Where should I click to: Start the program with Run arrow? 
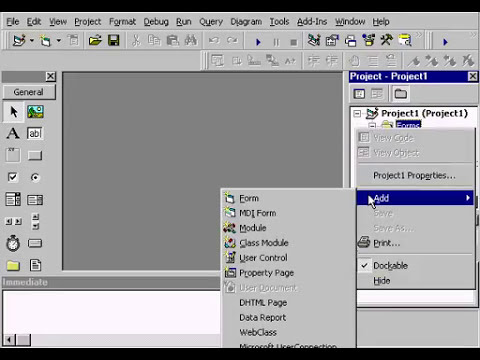(x=258, y=42)
